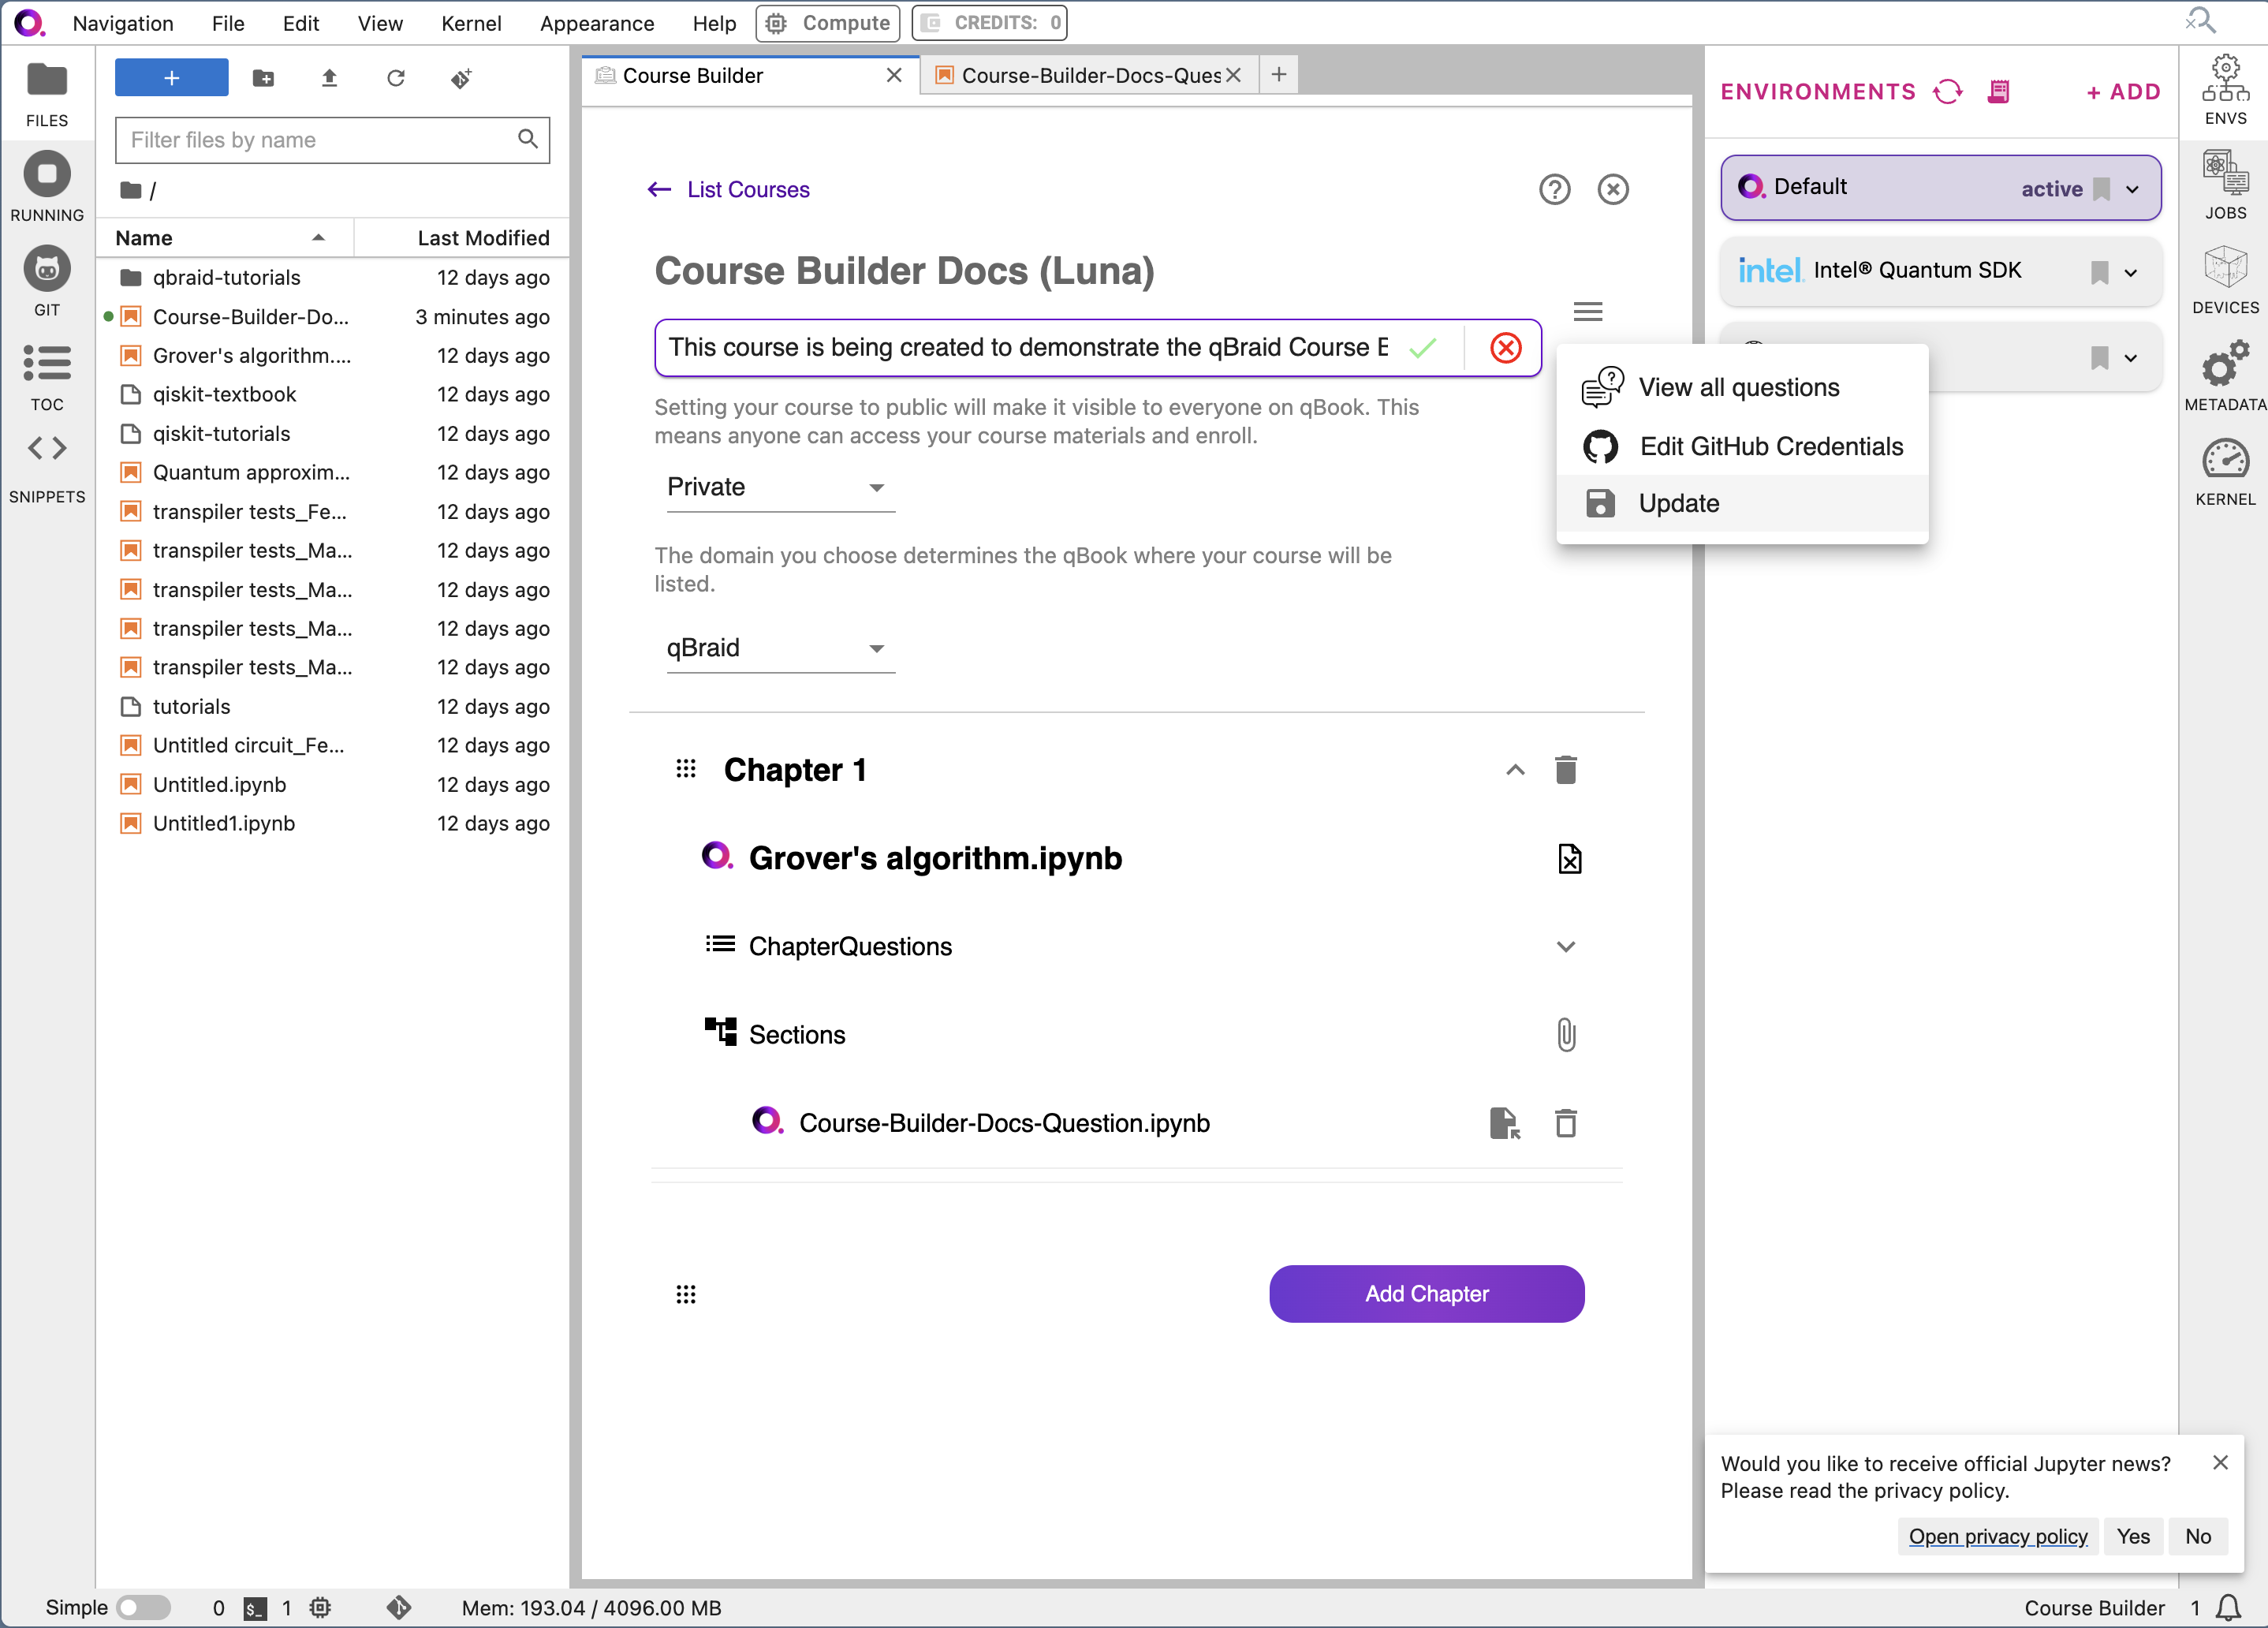Confirm description with green checkmark
The image size is (2268, 1628).
coord(1423,348)
